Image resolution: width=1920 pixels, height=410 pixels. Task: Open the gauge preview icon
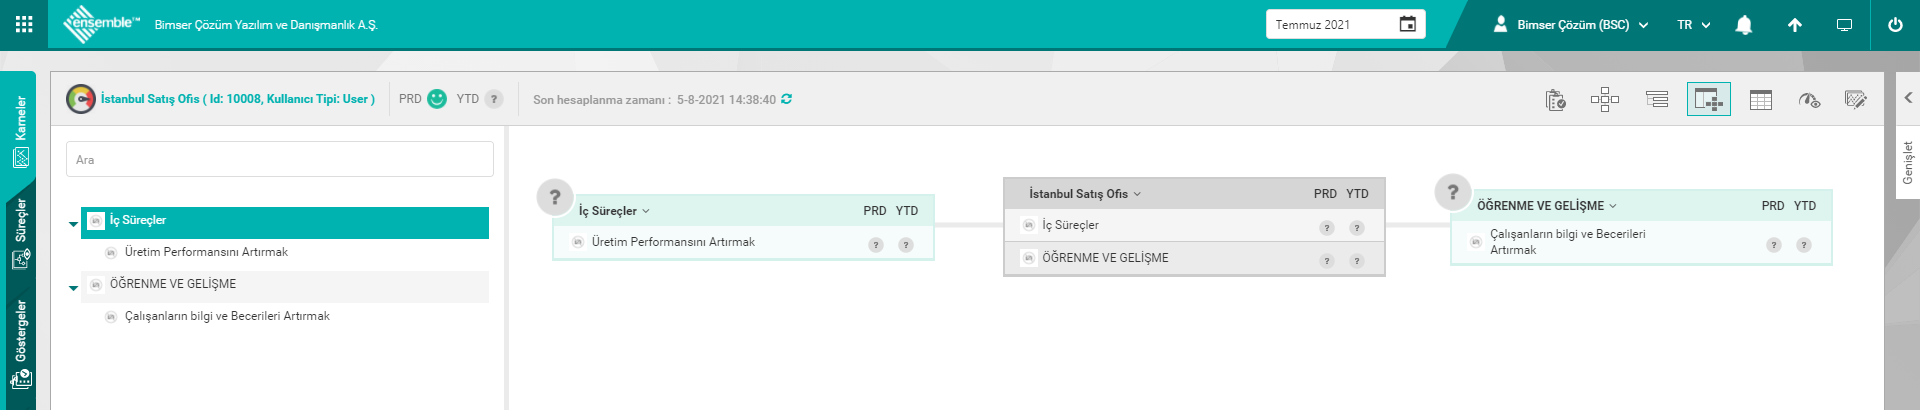1809,100
